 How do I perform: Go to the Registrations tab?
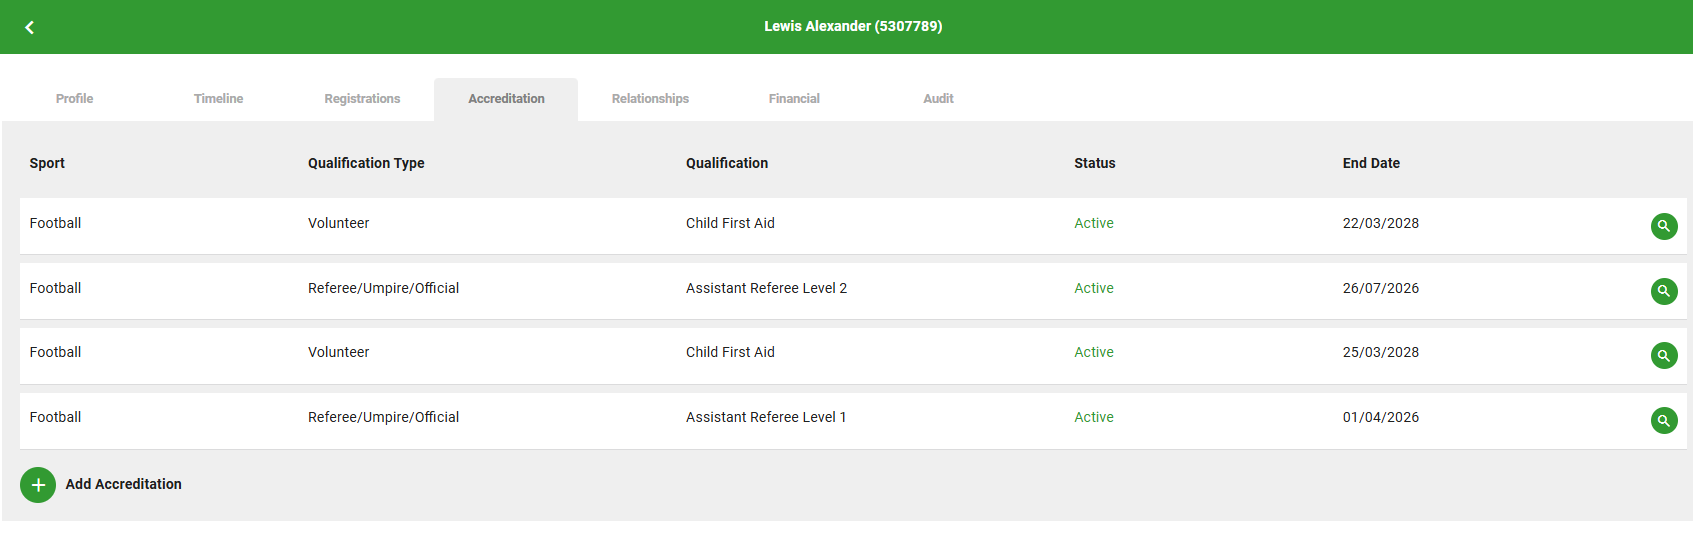tap(362, 99)
